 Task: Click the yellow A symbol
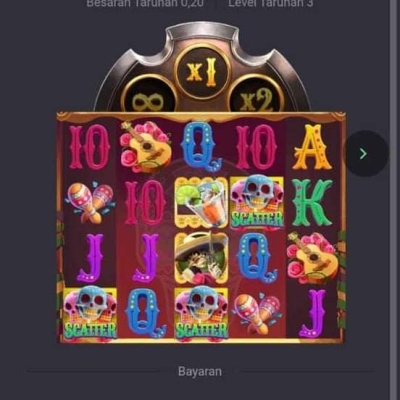coord(312,147)
